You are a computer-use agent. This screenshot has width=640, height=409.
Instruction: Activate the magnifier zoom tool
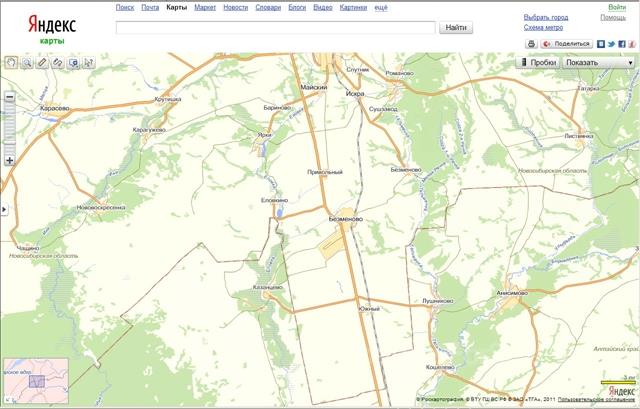[27, 62]
